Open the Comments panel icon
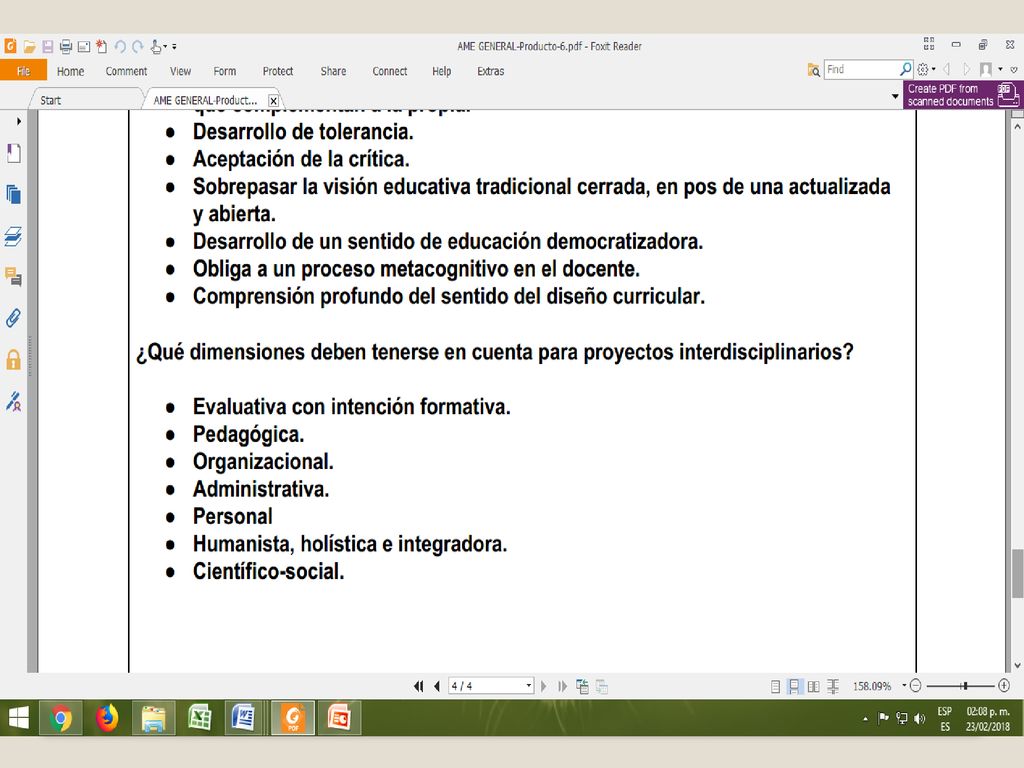Screen dimensions: 1024x768 (14, 276)
